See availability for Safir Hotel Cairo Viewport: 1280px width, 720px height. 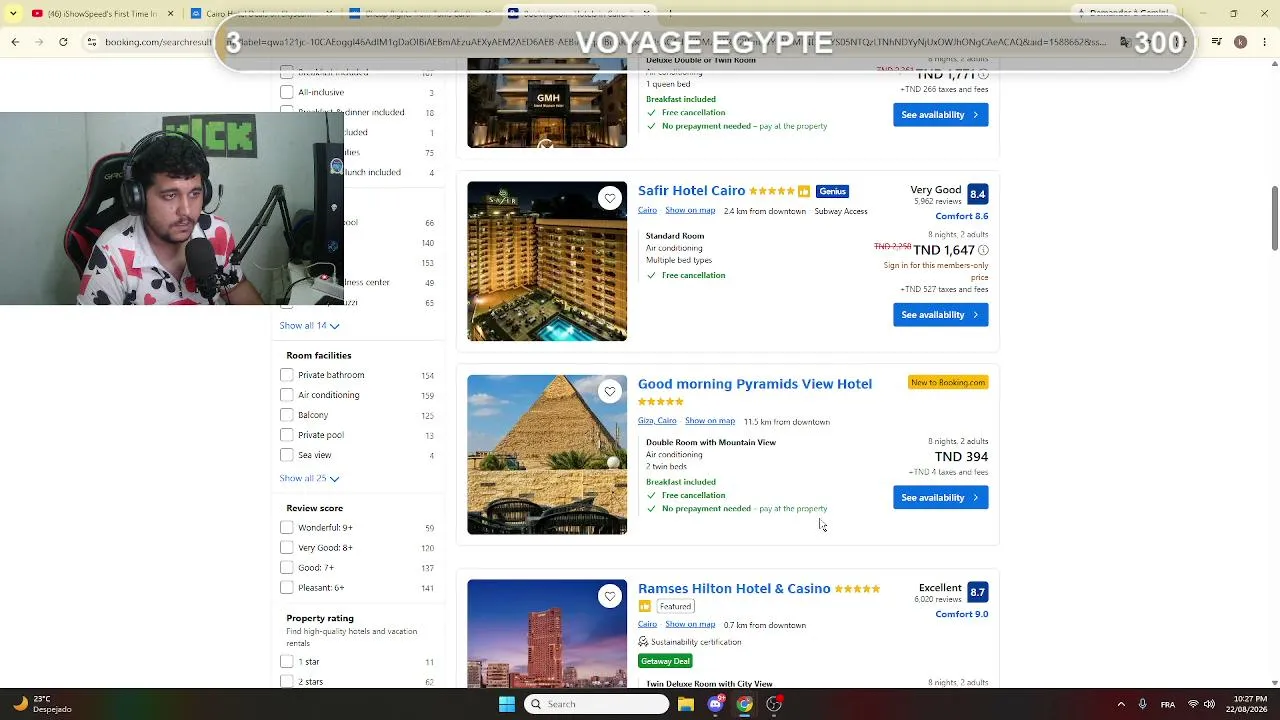[x=940, y=315]
